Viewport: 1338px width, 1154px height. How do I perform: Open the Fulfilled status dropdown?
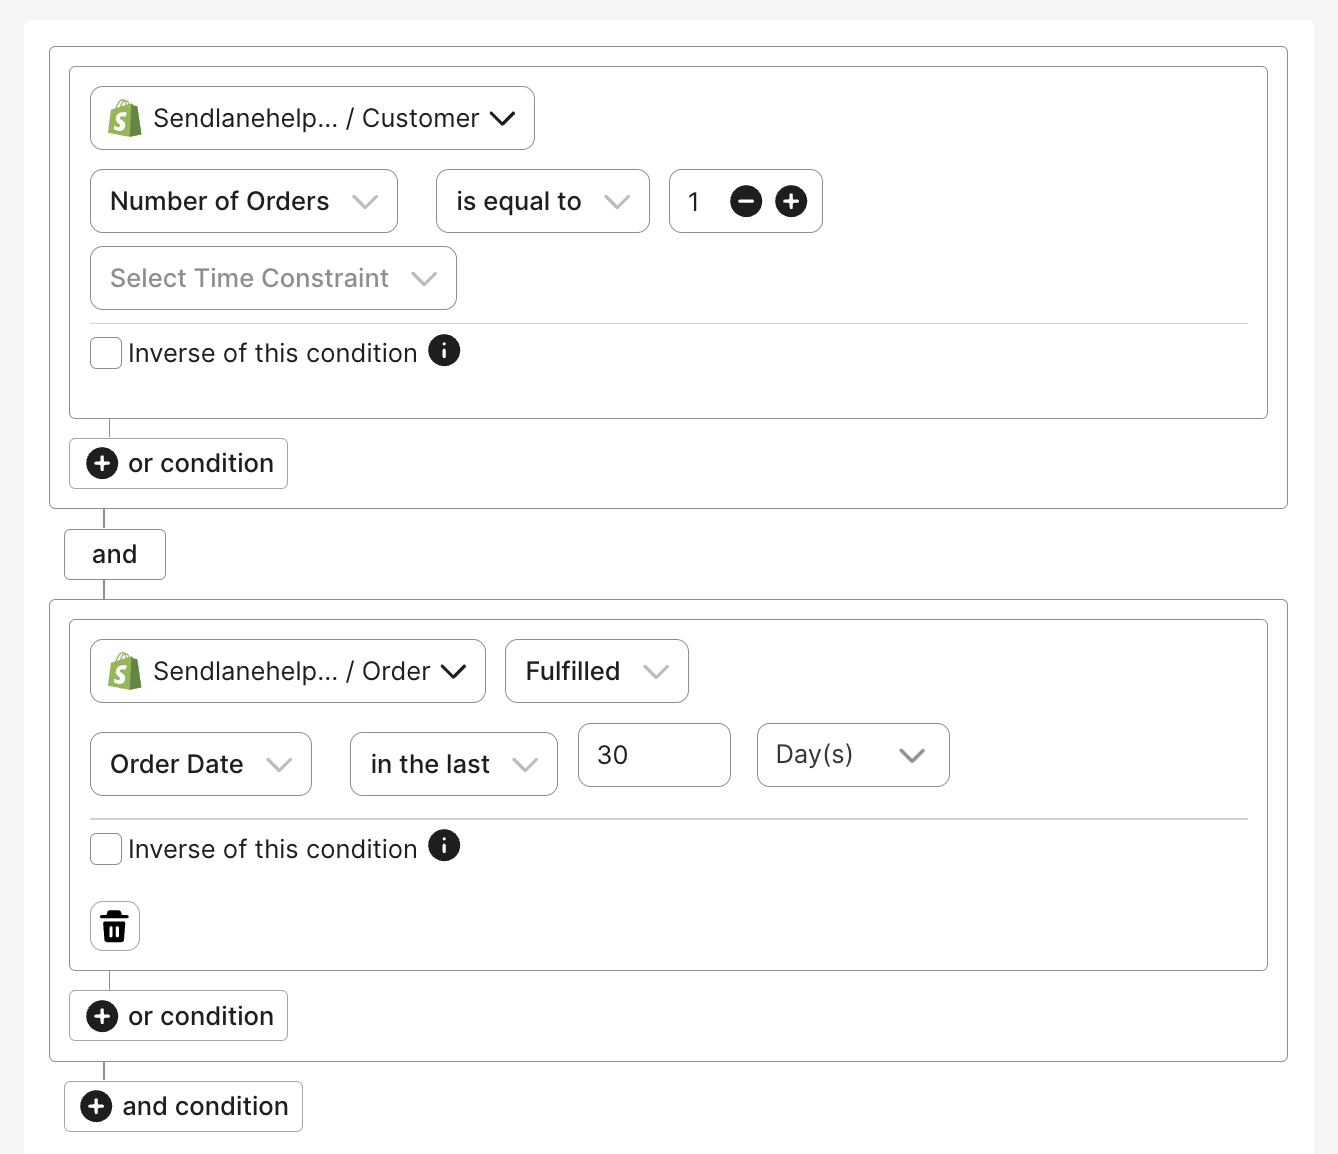point(596,671)
